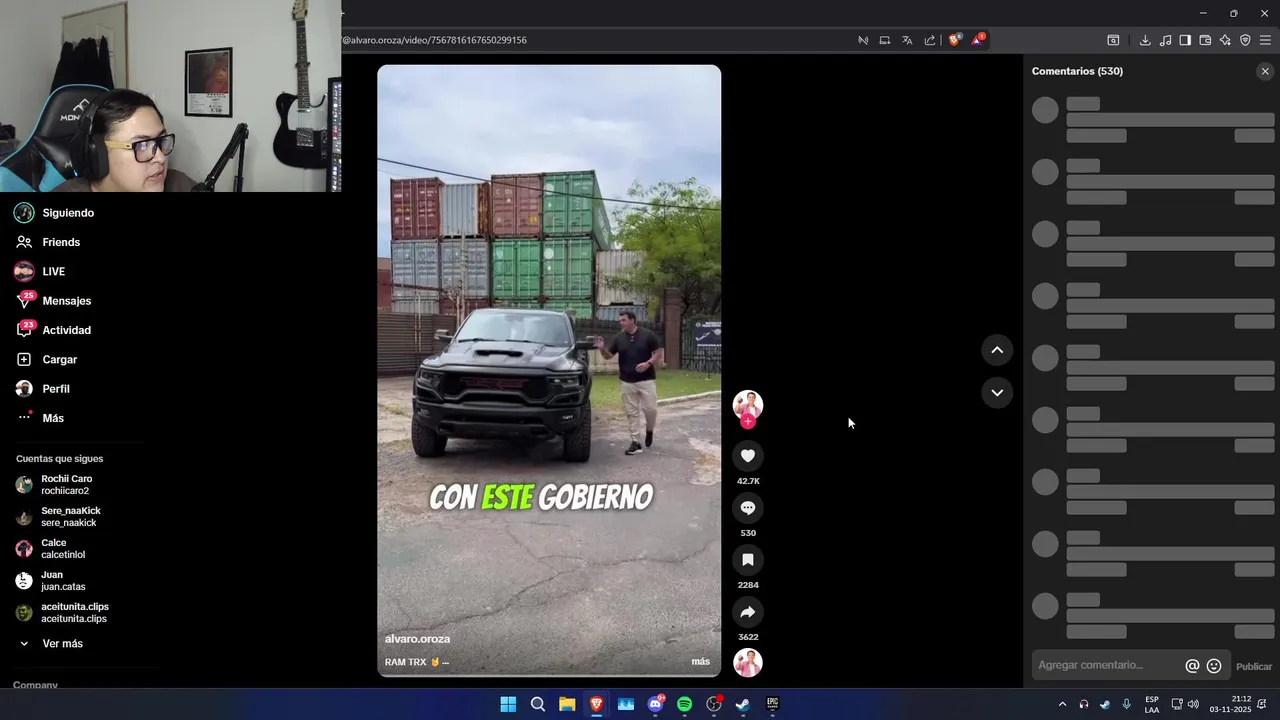Follow alvaro.oroza via the plus badge

(747, 422)
